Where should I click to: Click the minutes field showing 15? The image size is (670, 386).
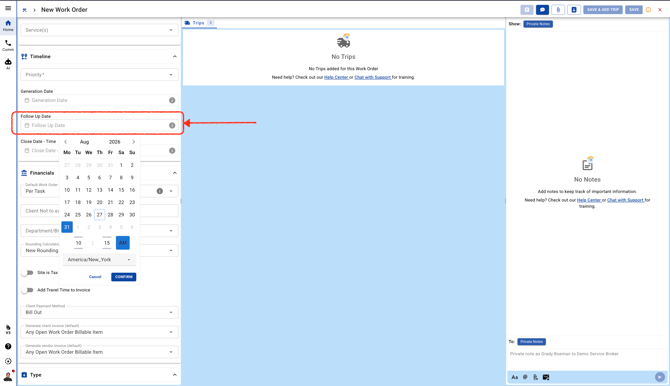pos(107,243)
